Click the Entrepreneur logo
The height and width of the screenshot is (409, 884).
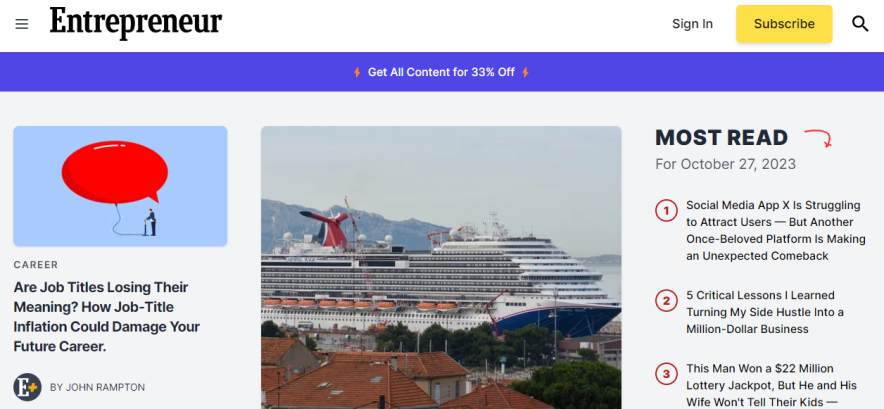pos(136,23)
